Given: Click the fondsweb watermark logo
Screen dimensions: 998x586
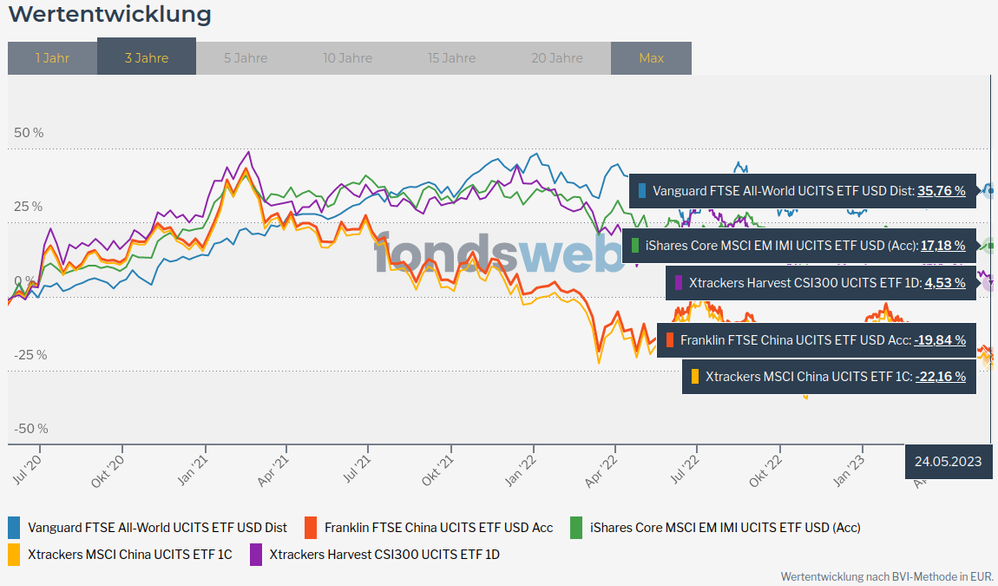Looking at the screenshot, I should pyautogui.click(x=500, y=253).
